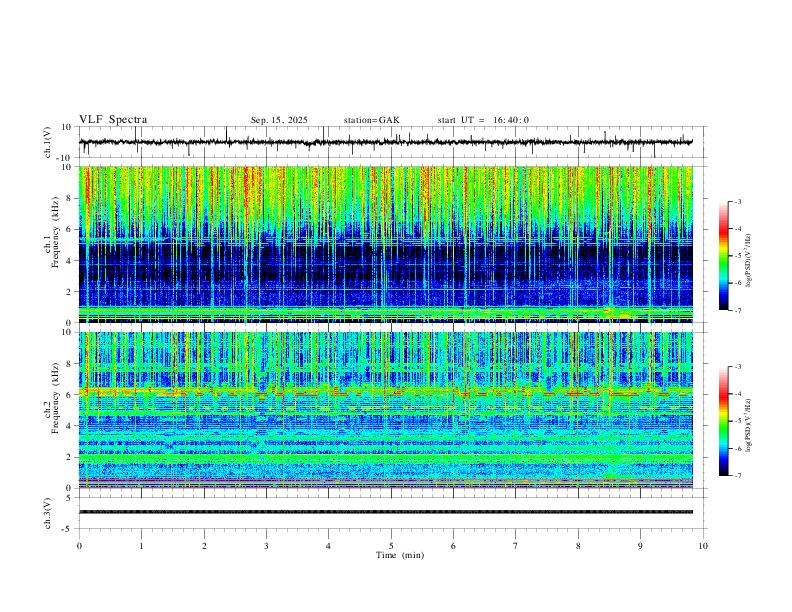Image resolution: width=792 pixels, height=612 pixels.
Task: Click the 'Time (min)' axis title
Action: point(400,555)
